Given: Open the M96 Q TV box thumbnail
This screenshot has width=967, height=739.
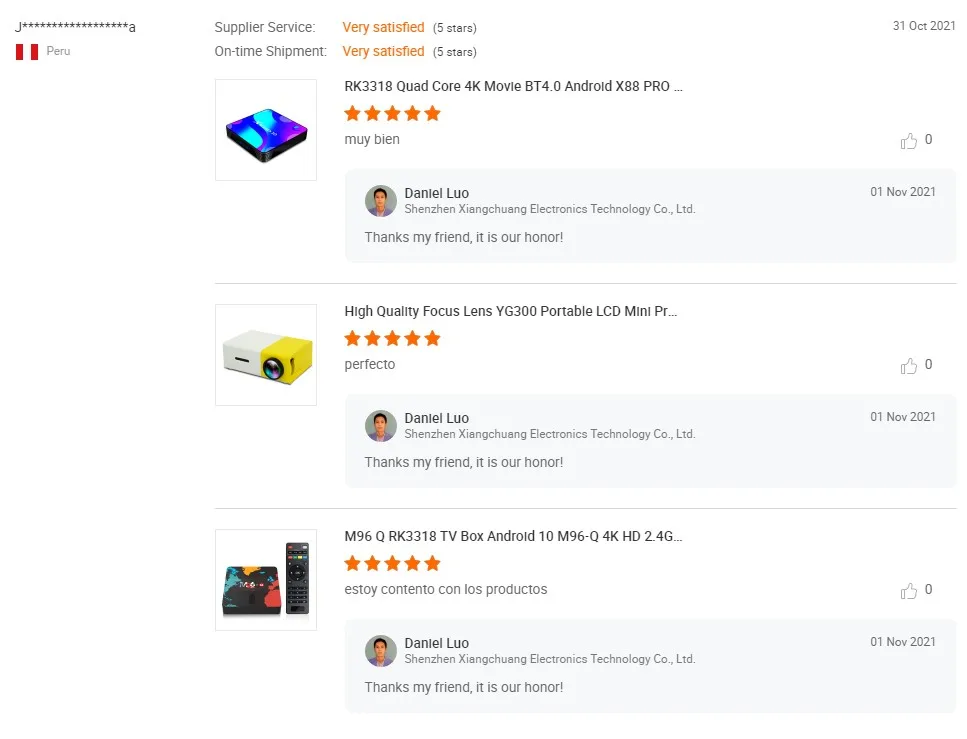Looking at the screenshot, I should point(266,580).
